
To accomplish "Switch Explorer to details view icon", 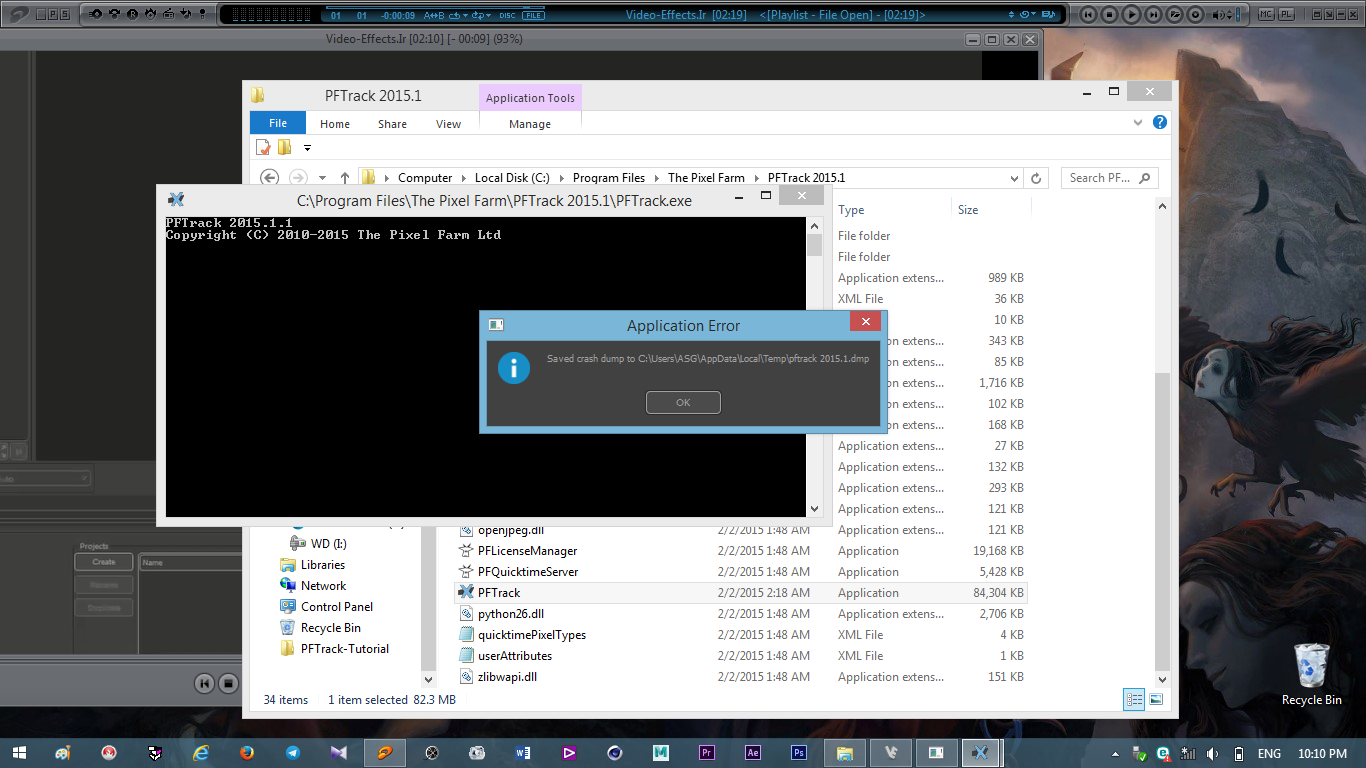I will [1134, 700].
